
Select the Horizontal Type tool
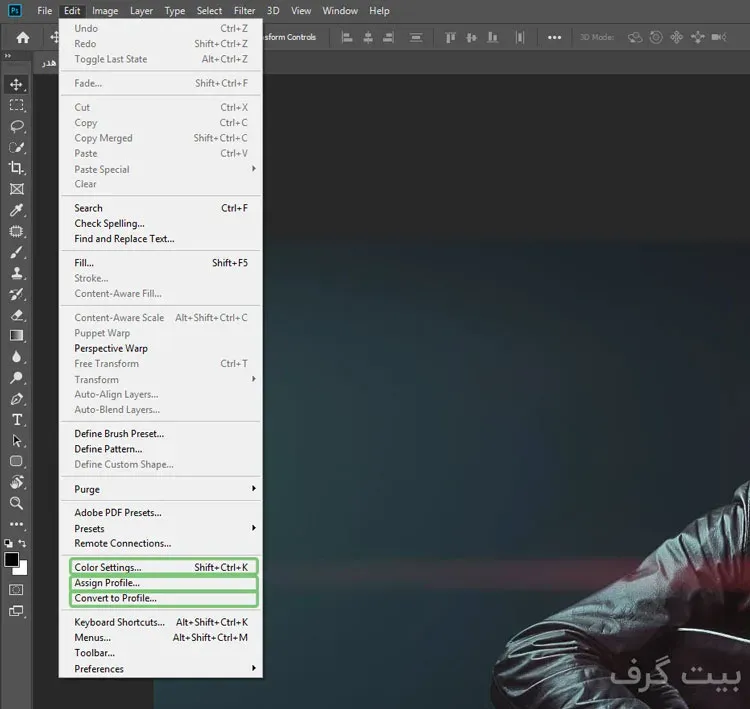(x=16, y=420)
